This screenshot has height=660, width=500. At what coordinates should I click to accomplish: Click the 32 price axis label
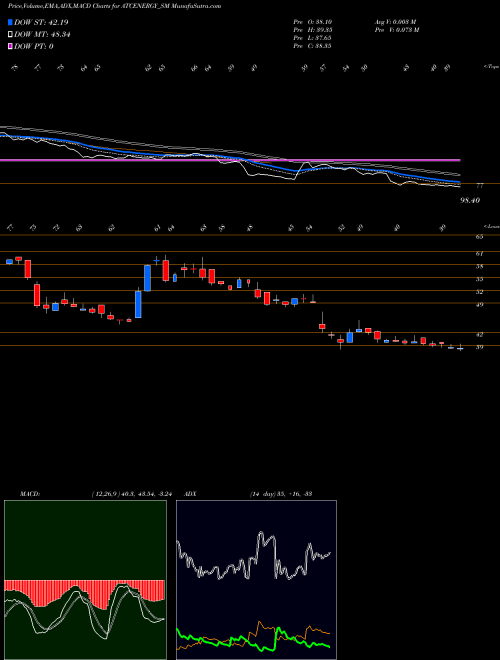coord(479,292)
